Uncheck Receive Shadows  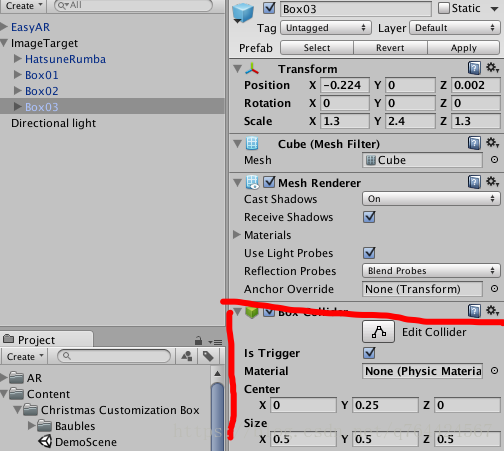(x=369, y=217)
